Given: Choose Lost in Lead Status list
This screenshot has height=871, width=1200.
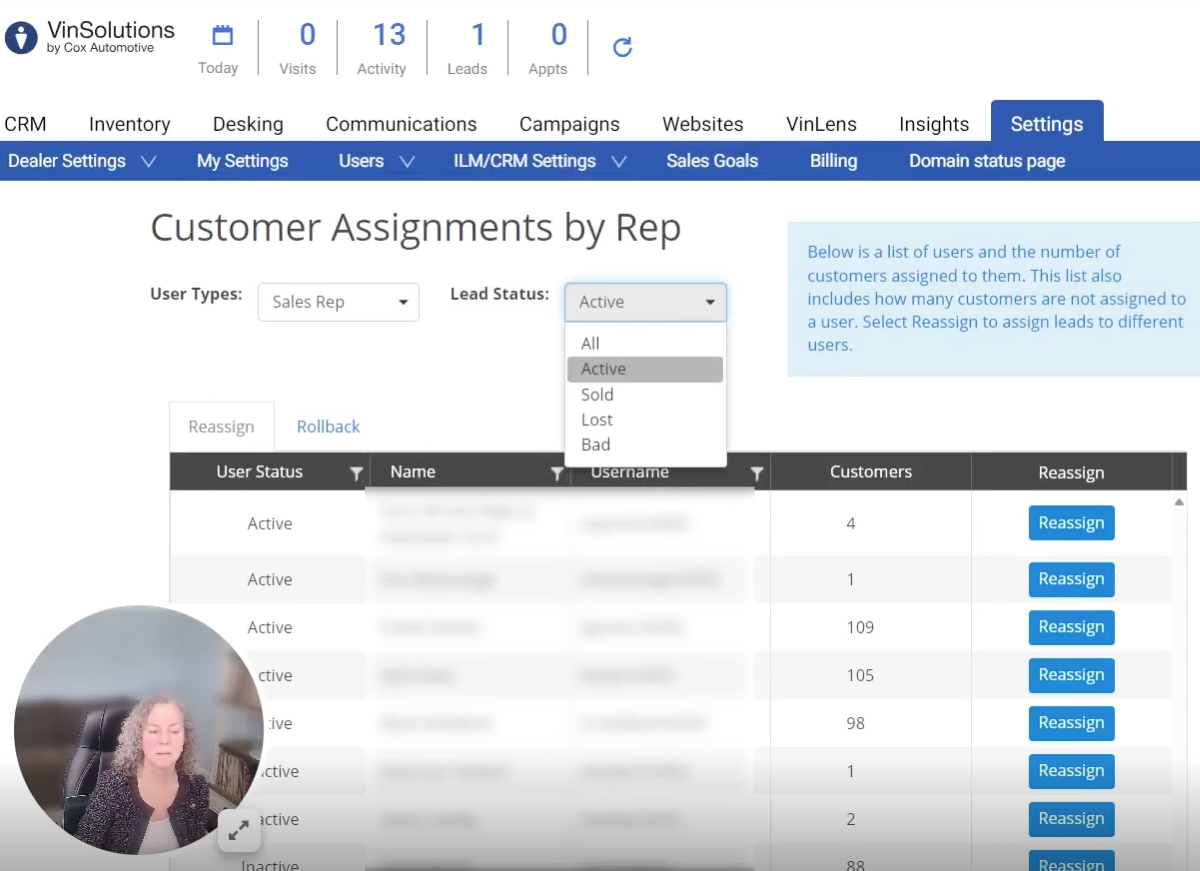Looking at the screenshot, I should [645, 420].
